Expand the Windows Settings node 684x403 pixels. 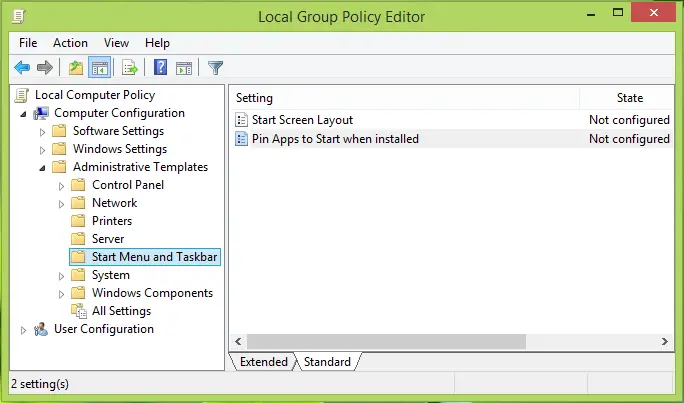tap(42, 150)
